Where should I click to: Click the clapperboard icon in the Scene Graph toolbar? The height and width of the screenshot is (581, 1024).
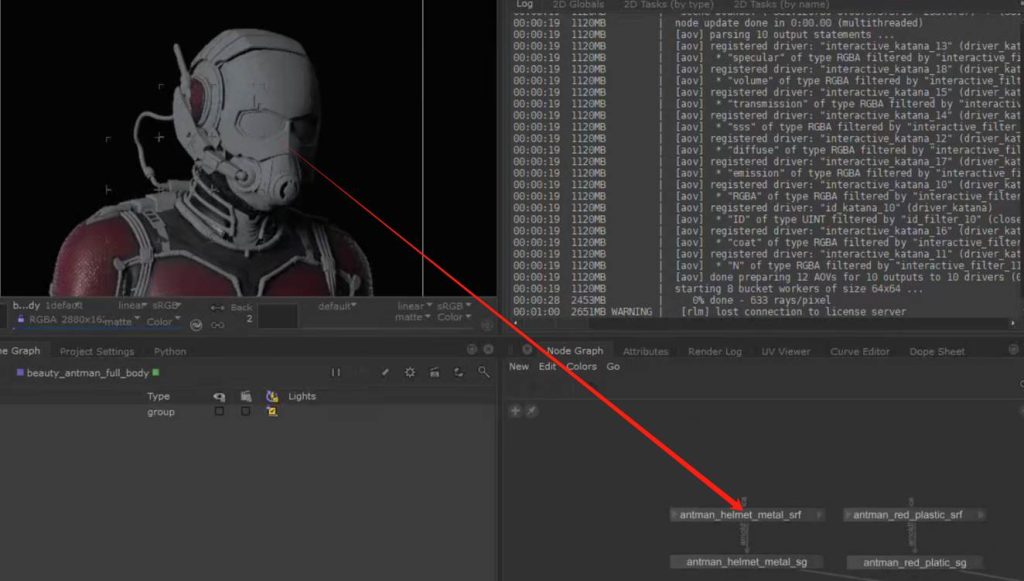pyautogui.click(x=434, y=373)
